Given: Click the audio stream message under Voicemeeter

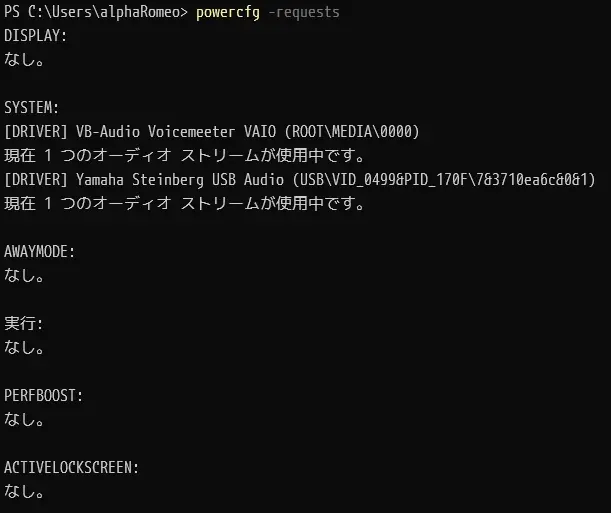Looking at the screenshot, I should coord(184,155).
